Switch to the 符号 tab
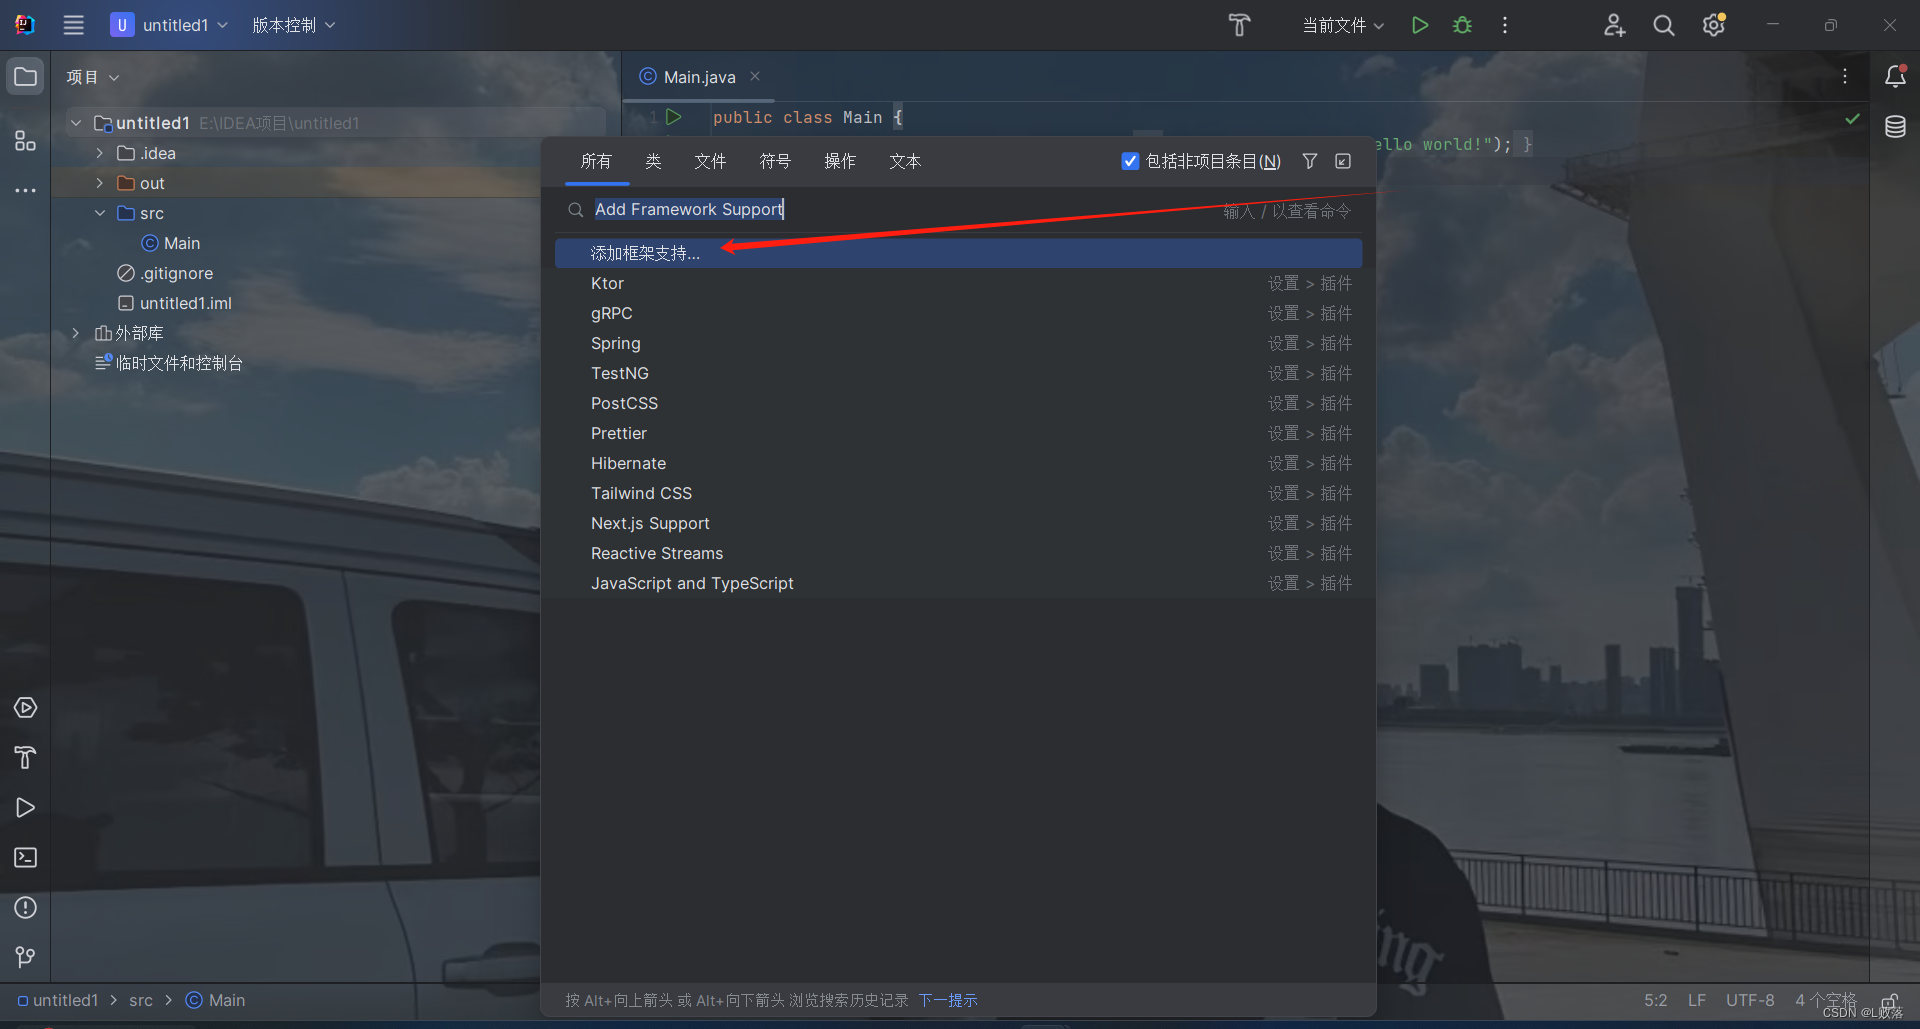Viewport: 1920px width, 1029px height. [x=775, y=161]
